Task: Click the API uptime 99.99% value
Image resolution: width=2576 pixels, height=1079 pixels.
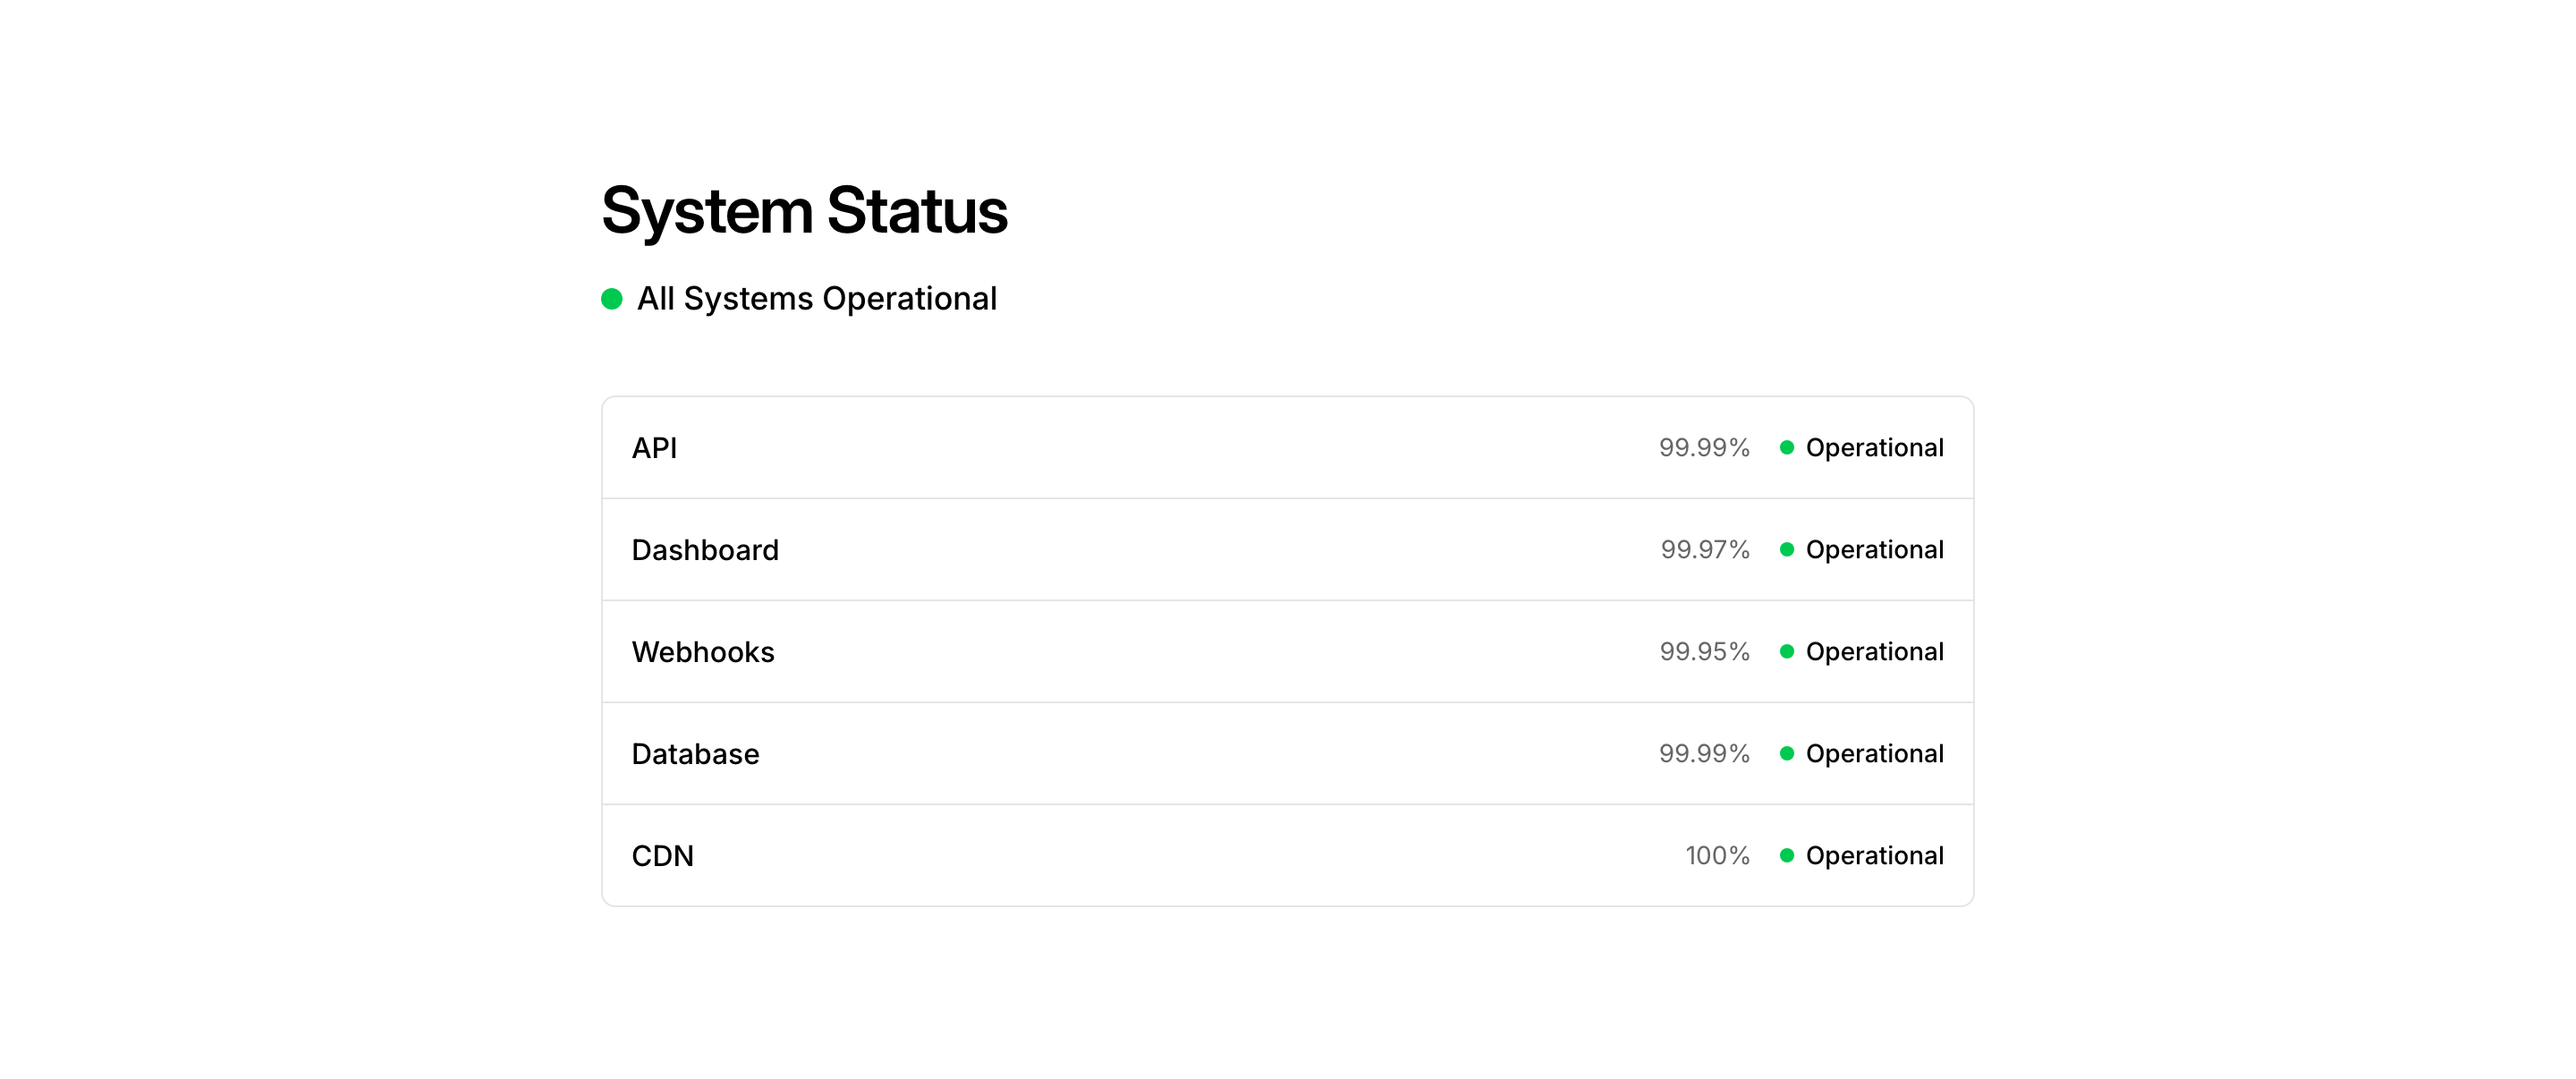Action: [1704, 447]
